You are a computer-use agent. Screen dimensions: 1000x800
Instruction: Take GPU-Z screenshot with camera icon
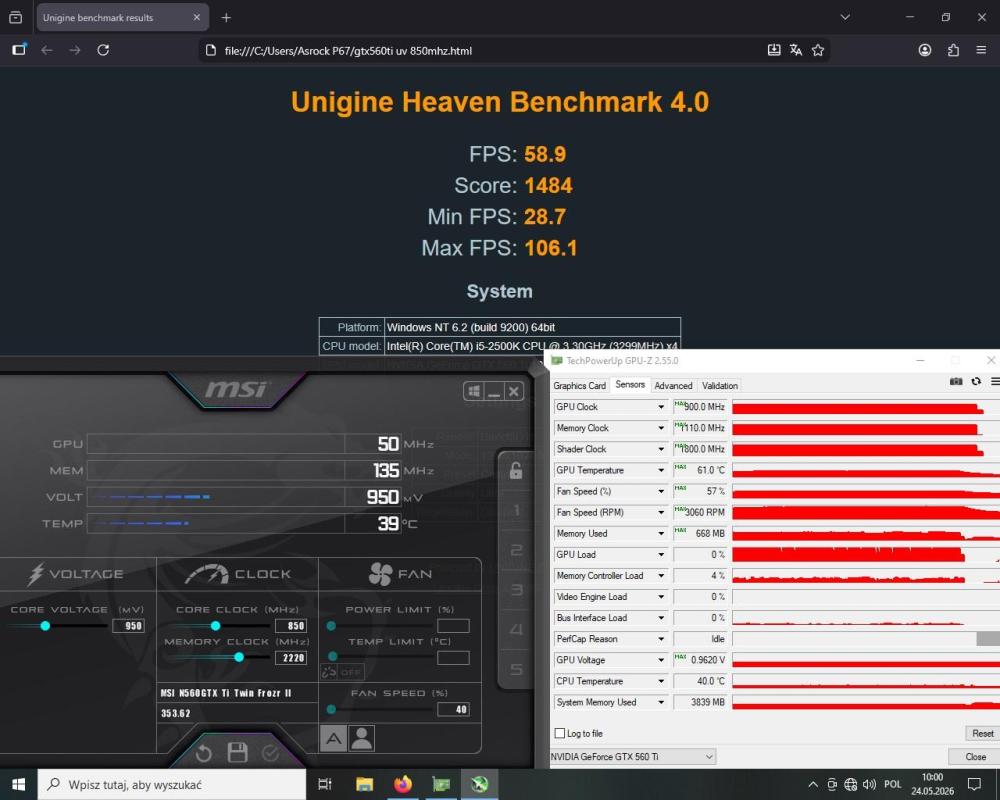[956, 381]
